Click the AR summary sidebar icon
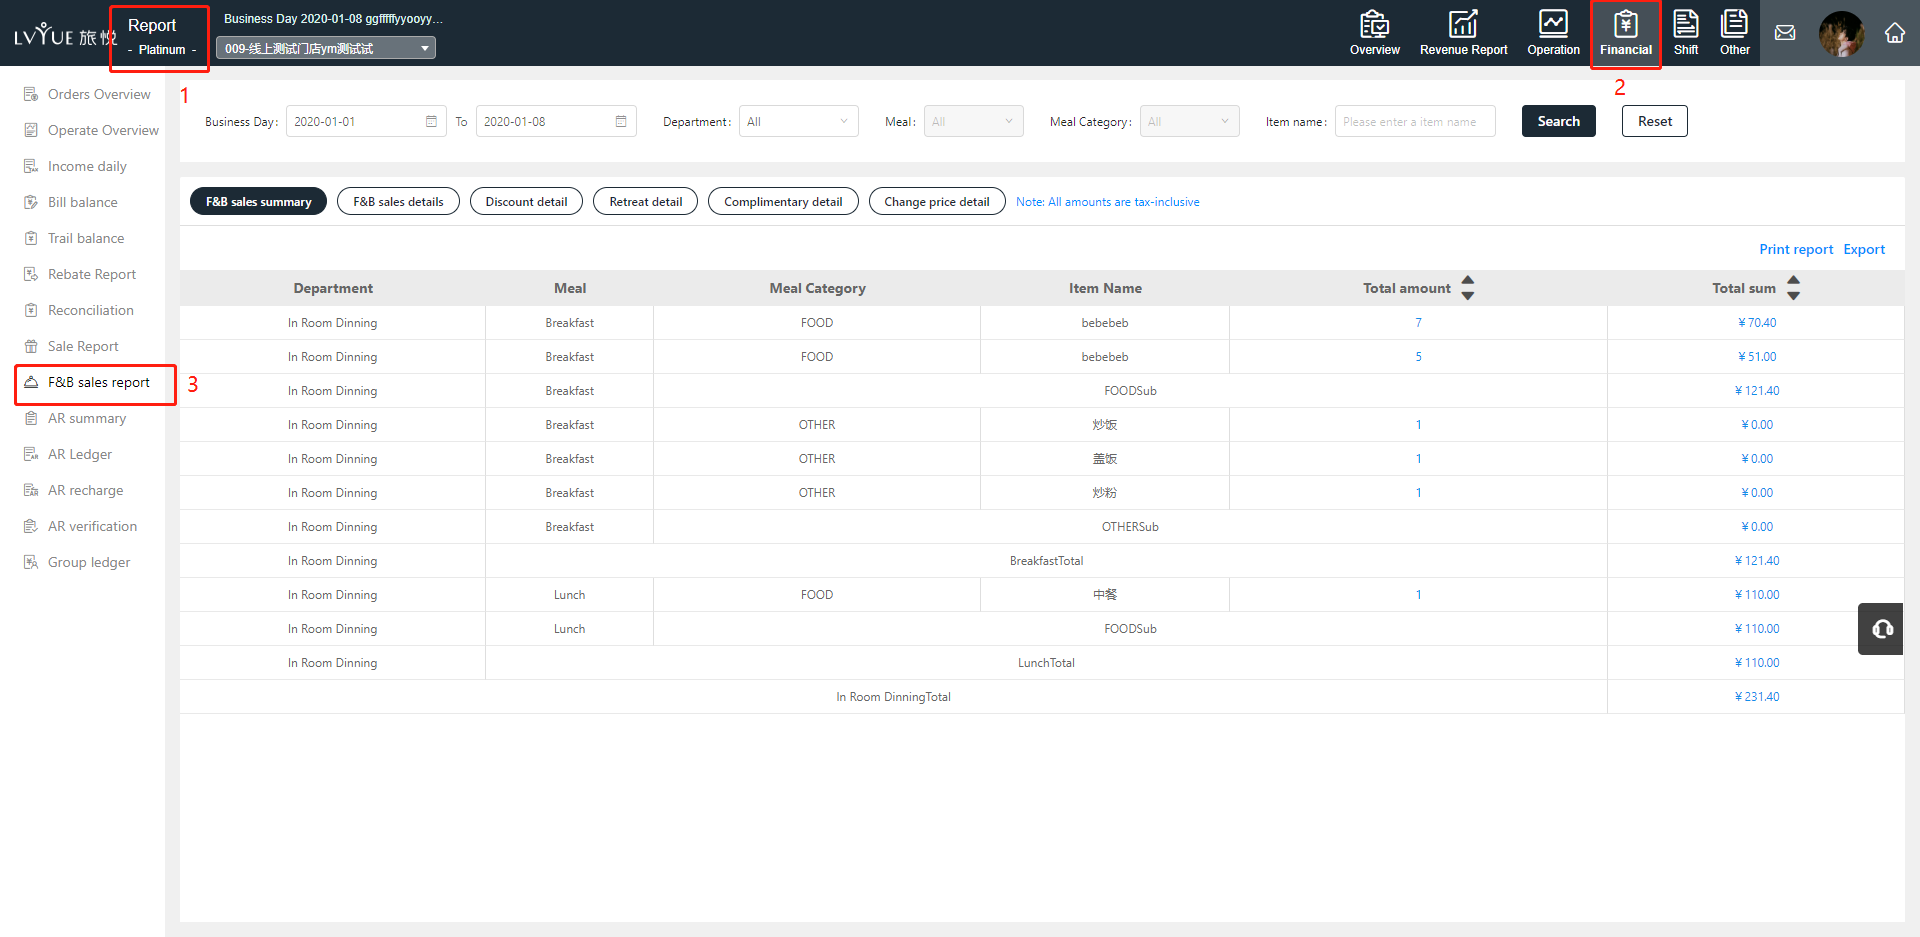 [x=31, y=418]
